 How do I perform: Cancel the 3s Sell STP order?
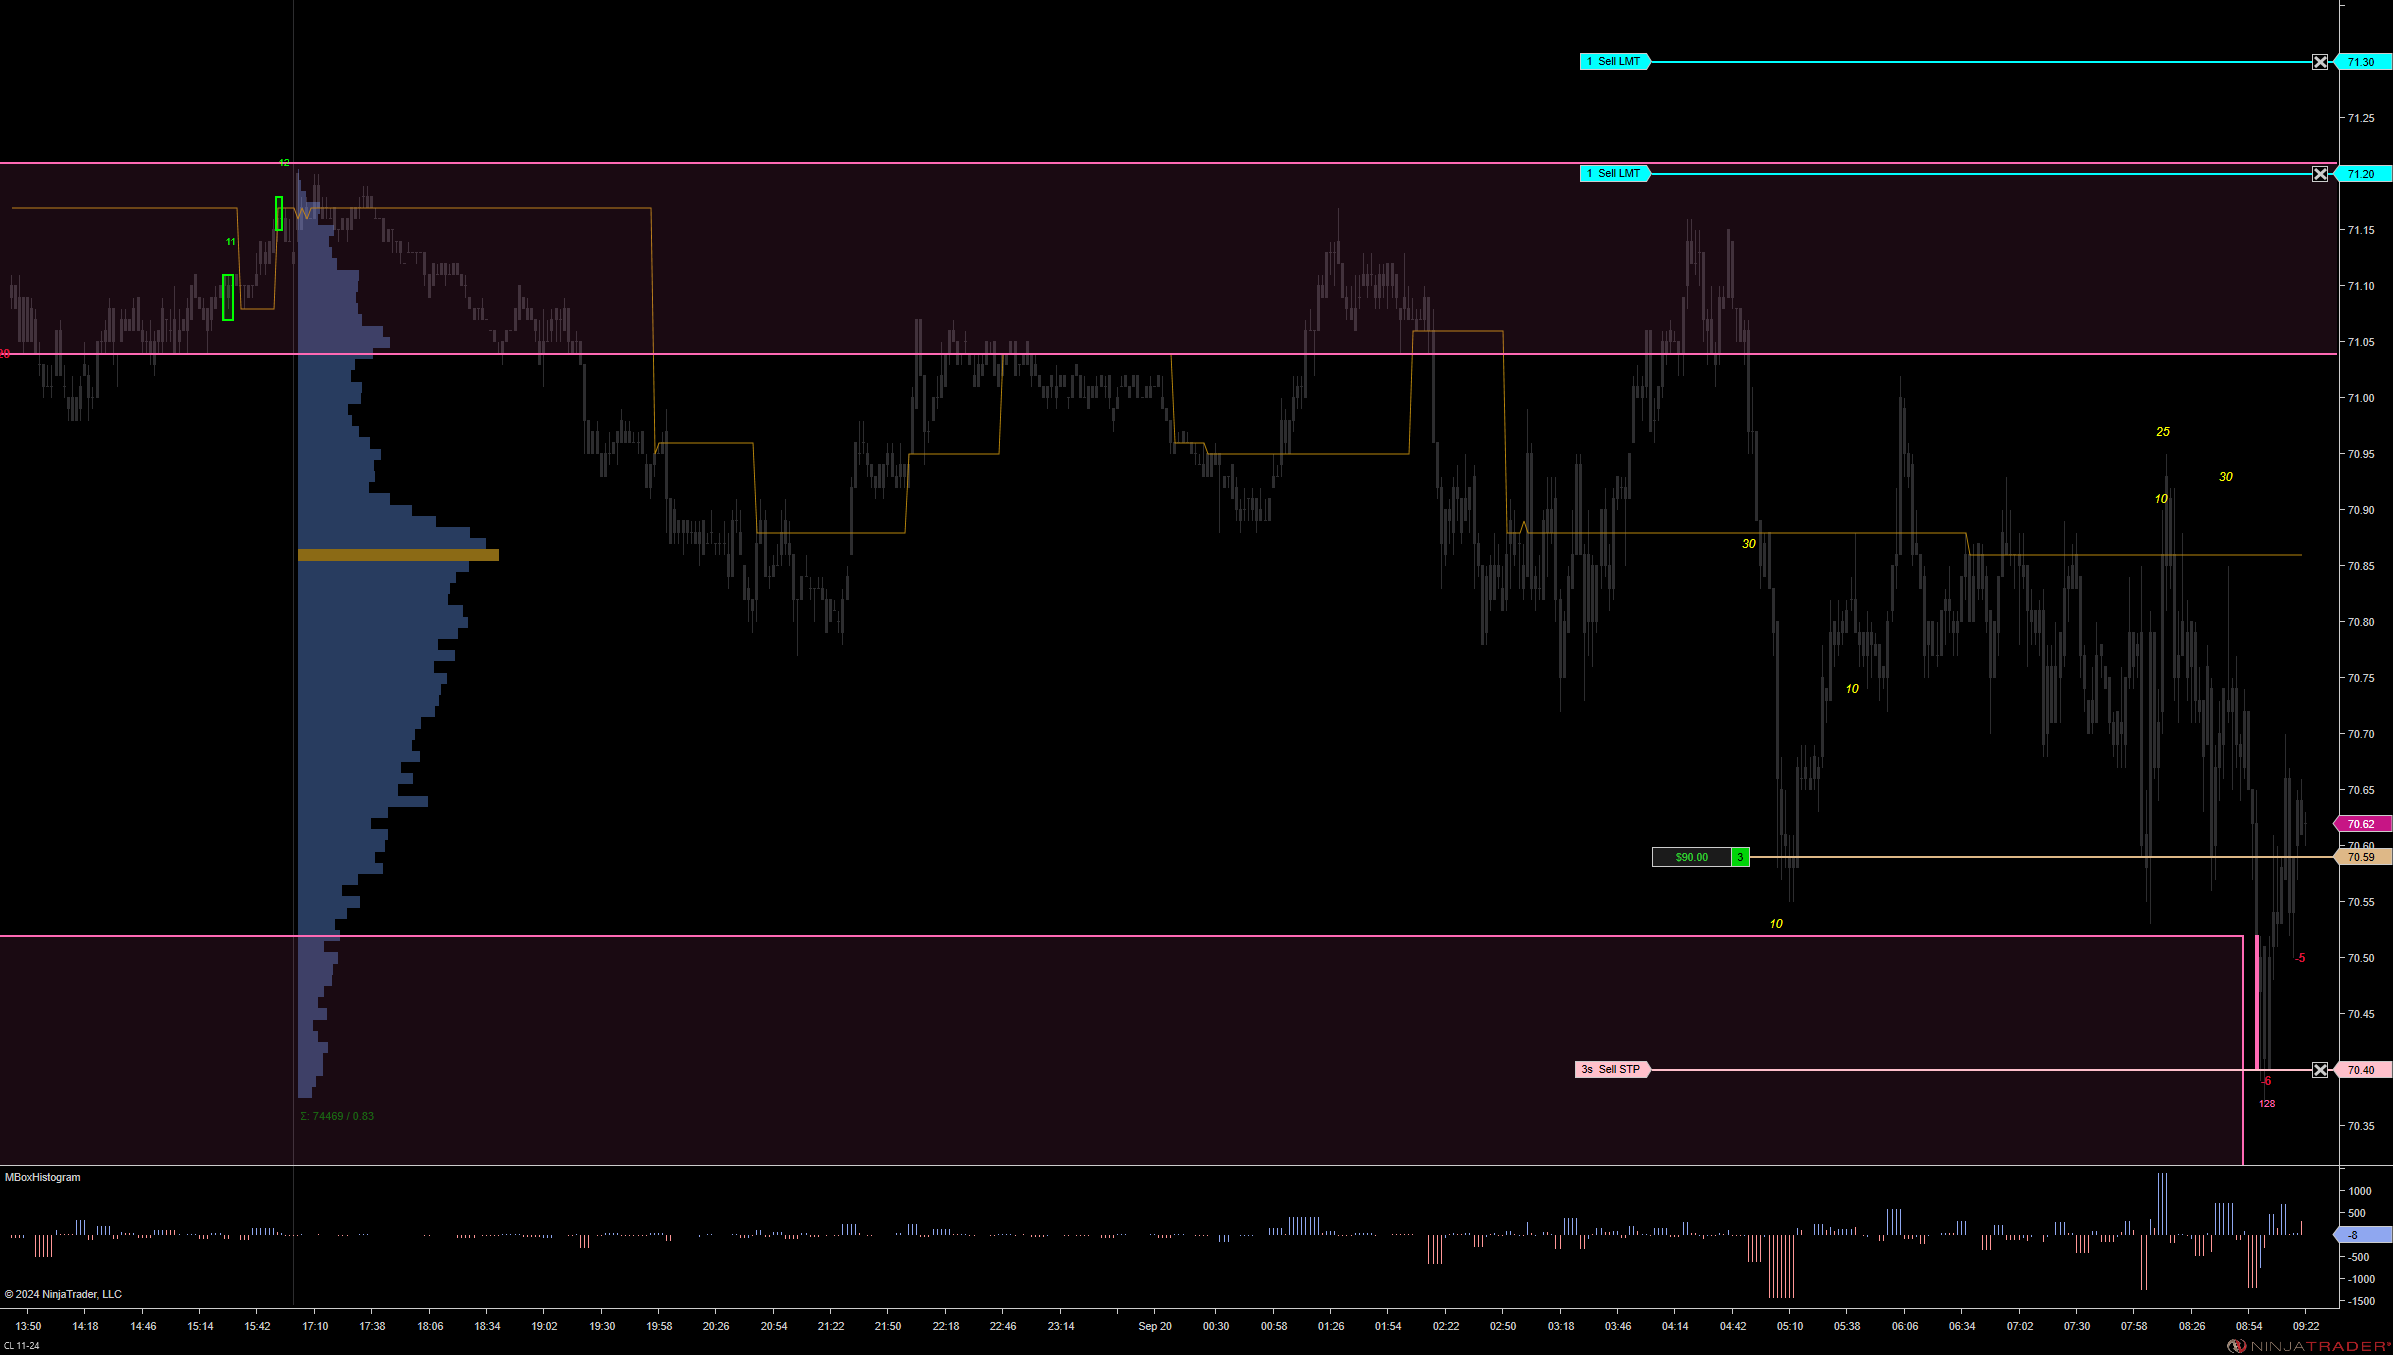pyautogui.click(x=2320, y=1070)
